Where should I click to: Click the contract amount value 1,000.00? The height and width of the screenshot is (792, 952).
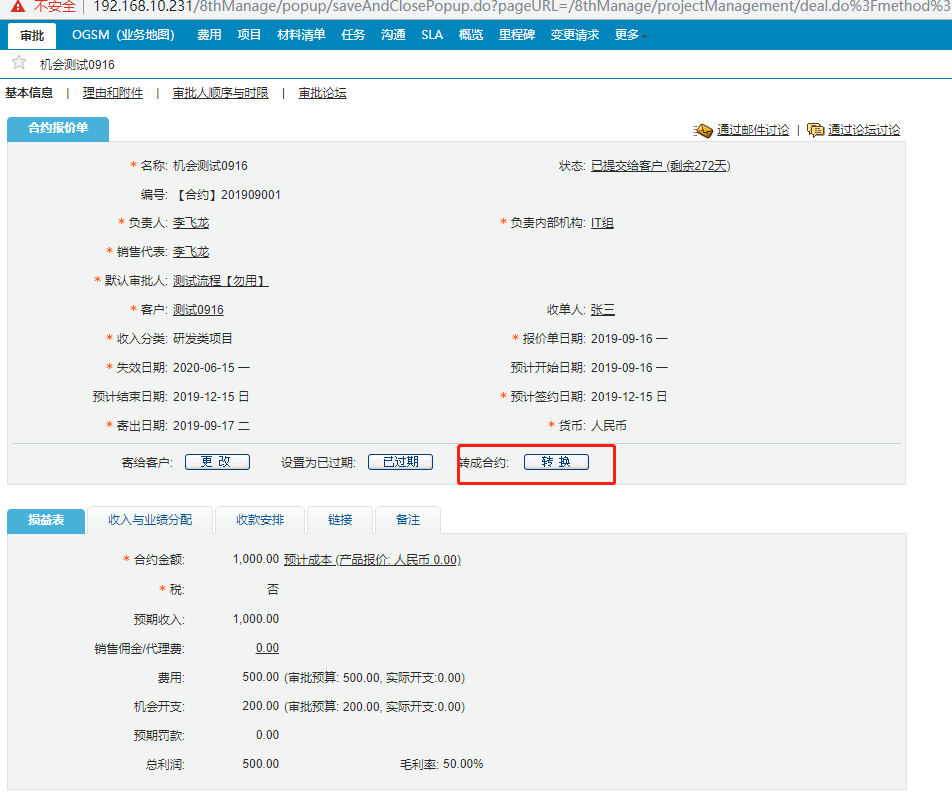(256, 559)
